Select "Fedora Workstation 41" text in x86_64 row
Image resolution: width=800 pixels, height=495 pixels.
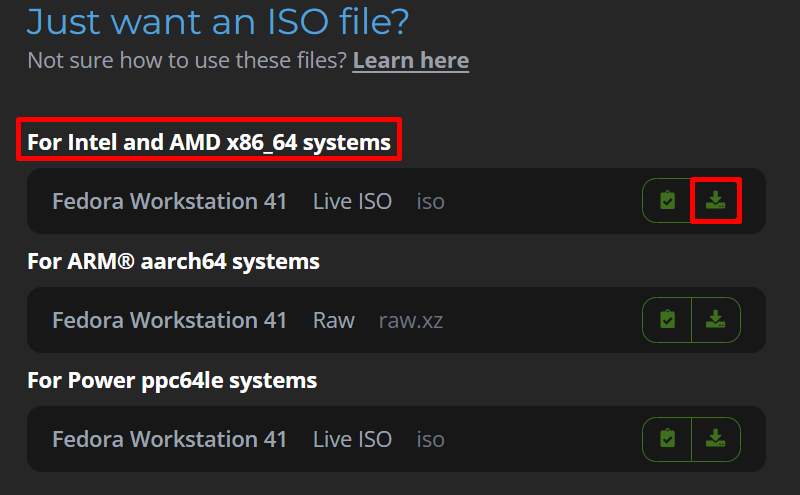coord(169,201)
